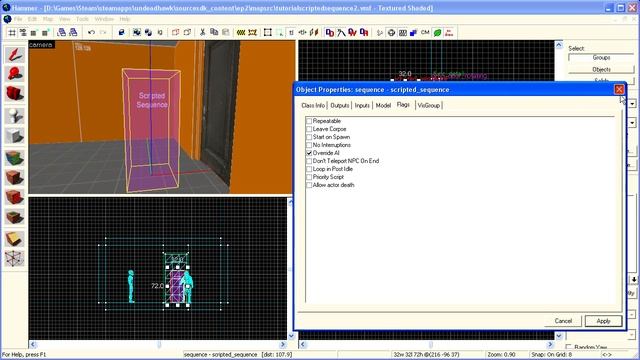Click the Ungroup selection icon
The image size is (640, 360).
click(x=148, y=32)
